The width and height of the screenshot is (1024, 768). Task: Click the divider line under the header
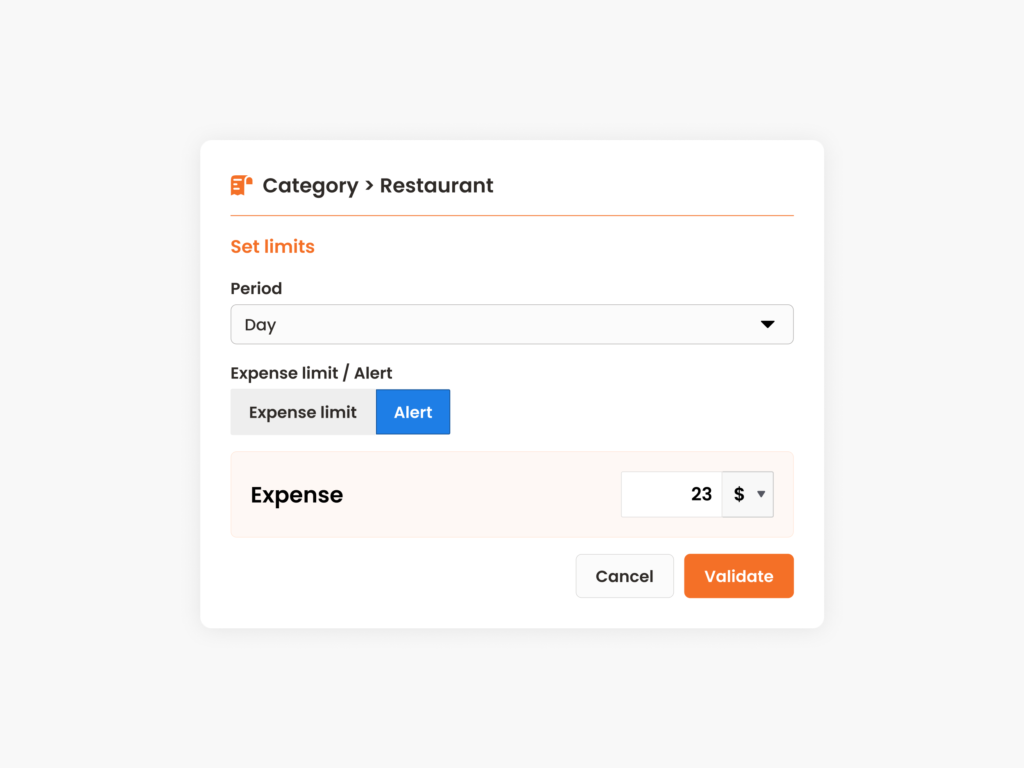[512, 213]
